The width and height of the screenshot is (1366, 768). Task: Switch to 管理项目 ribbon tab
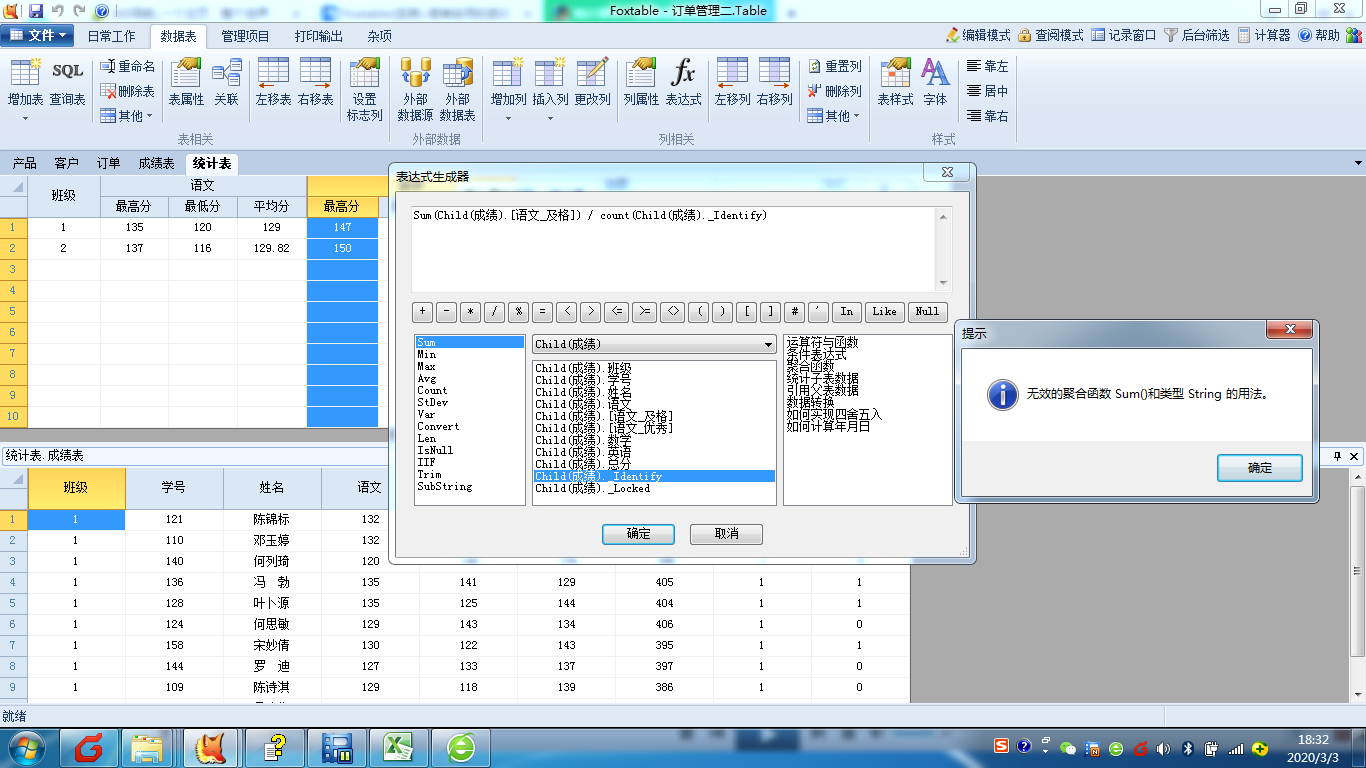click(245, 36)
